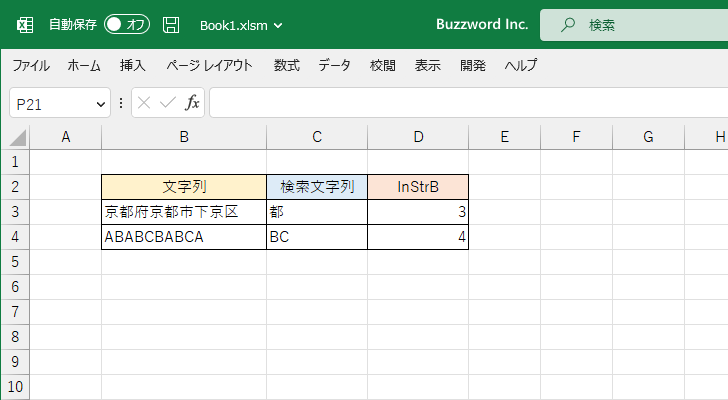Viewport: 728px width, 400px height.
Task: Click the Save floppy disk icon
Action: pyautogui.click(x=171, y=25)
